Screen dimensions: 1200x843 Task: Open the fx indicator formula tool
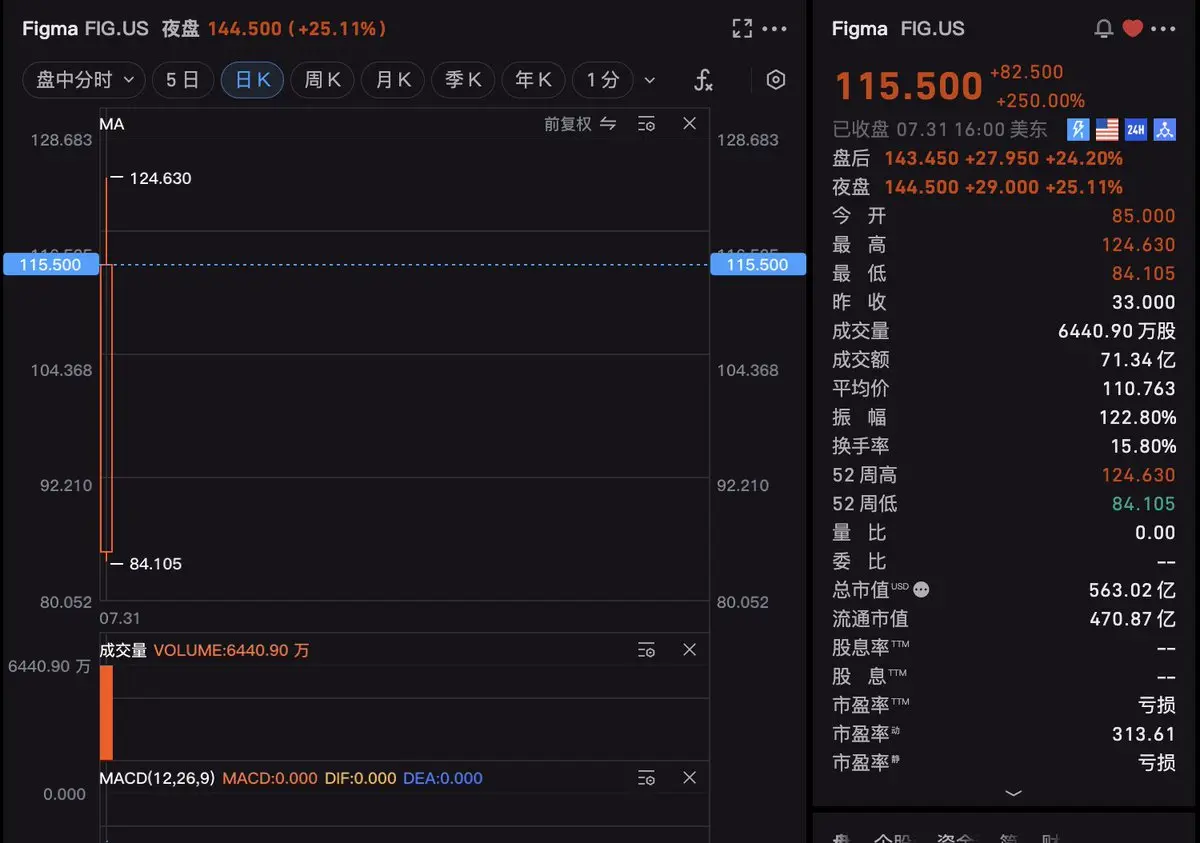(703, 80)
